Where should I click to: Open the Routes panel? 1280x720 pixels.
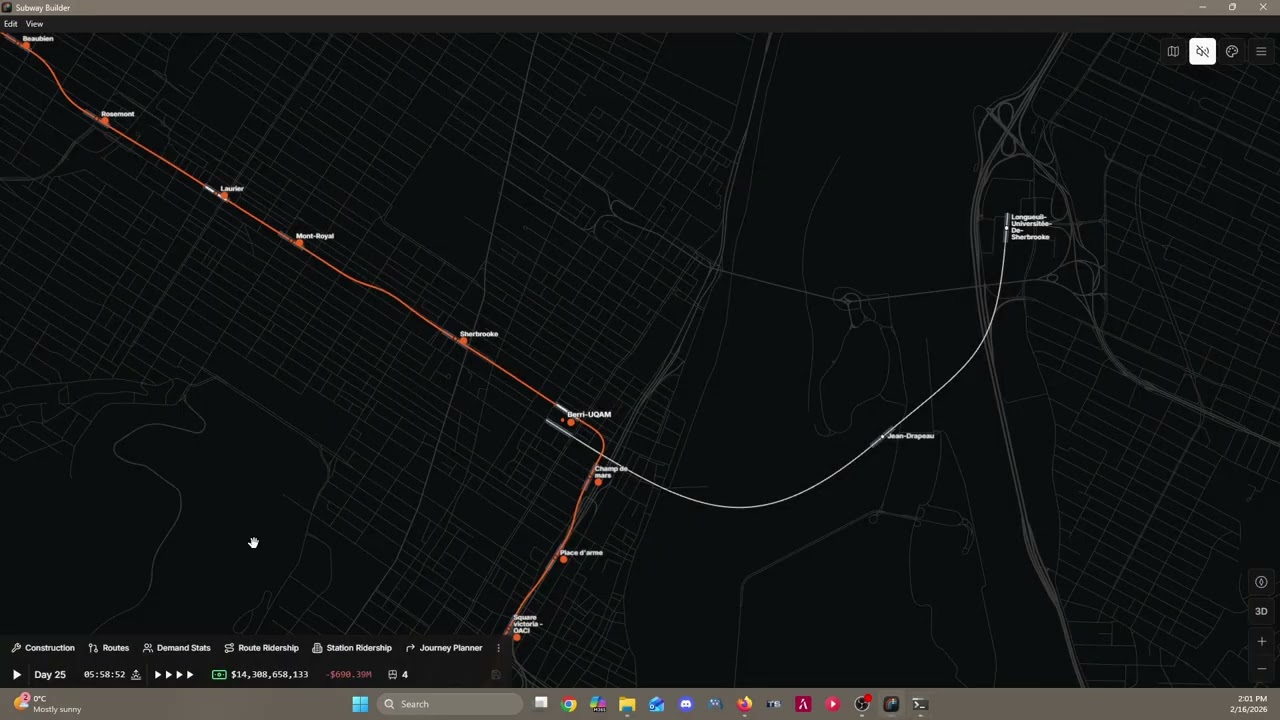click(109, 648)
